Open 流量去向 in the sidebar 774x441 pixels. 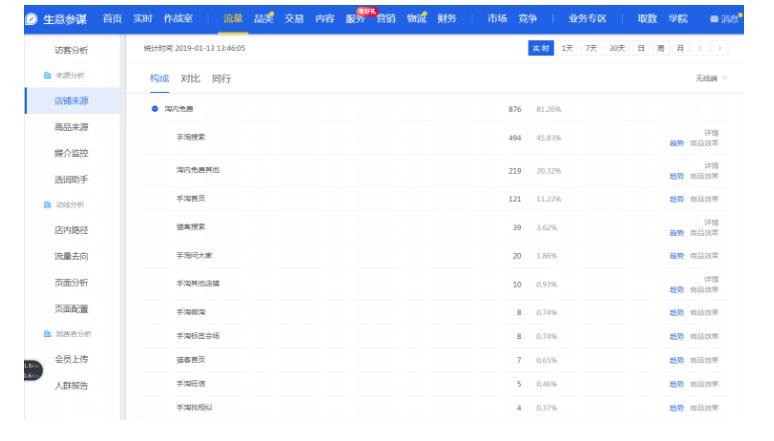tap(71, 256)
